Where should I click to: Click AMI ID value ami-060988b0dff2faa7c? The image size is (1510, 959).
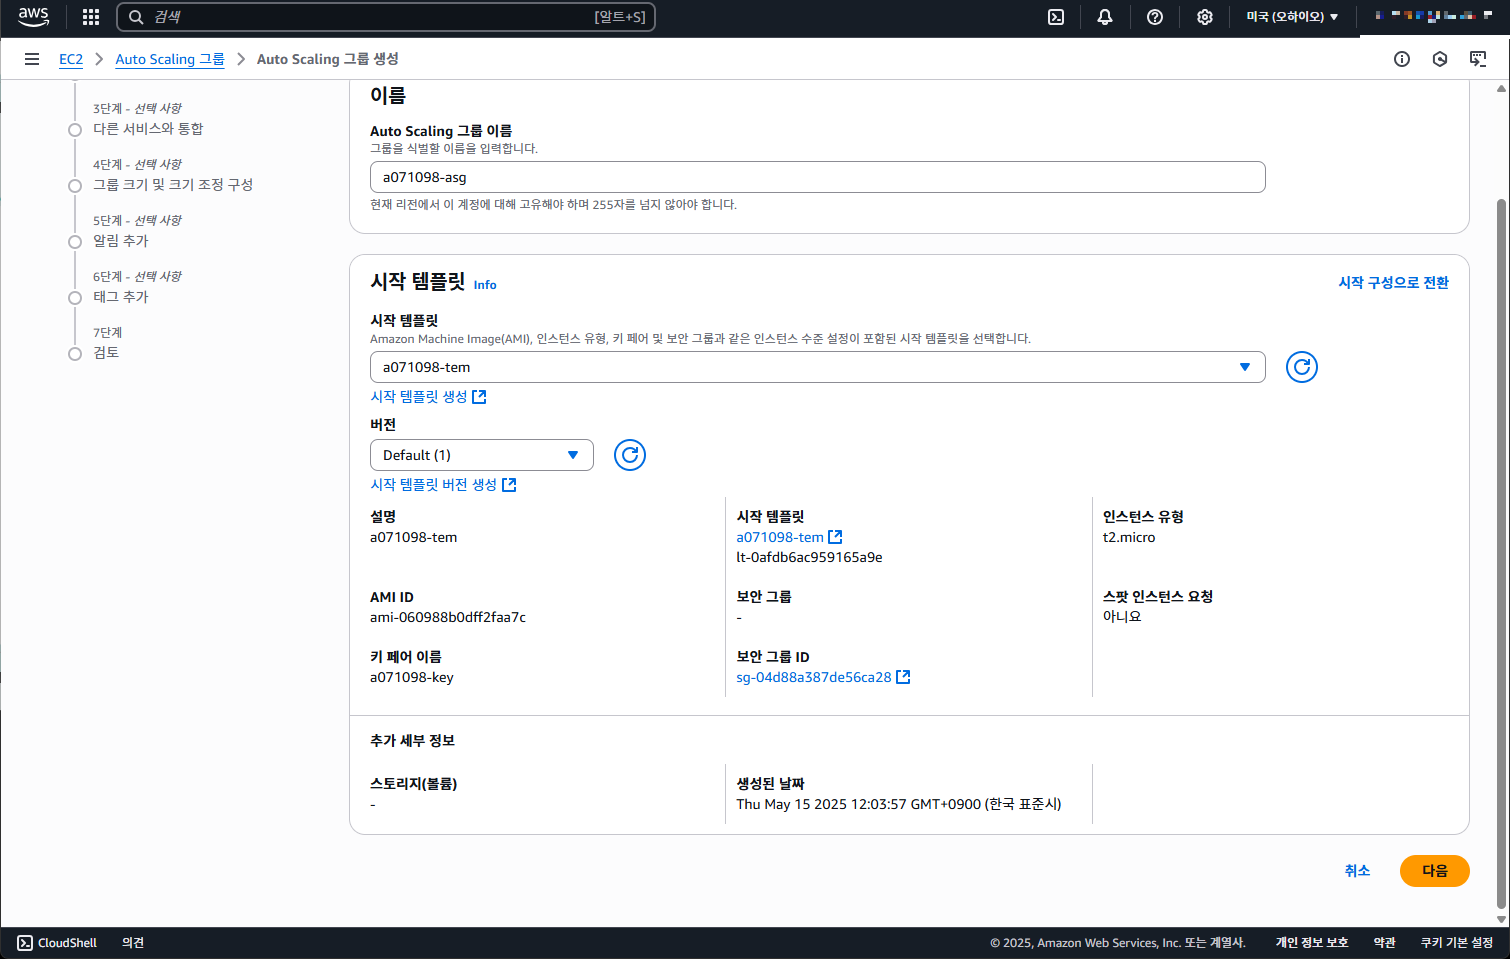point(448,617)
